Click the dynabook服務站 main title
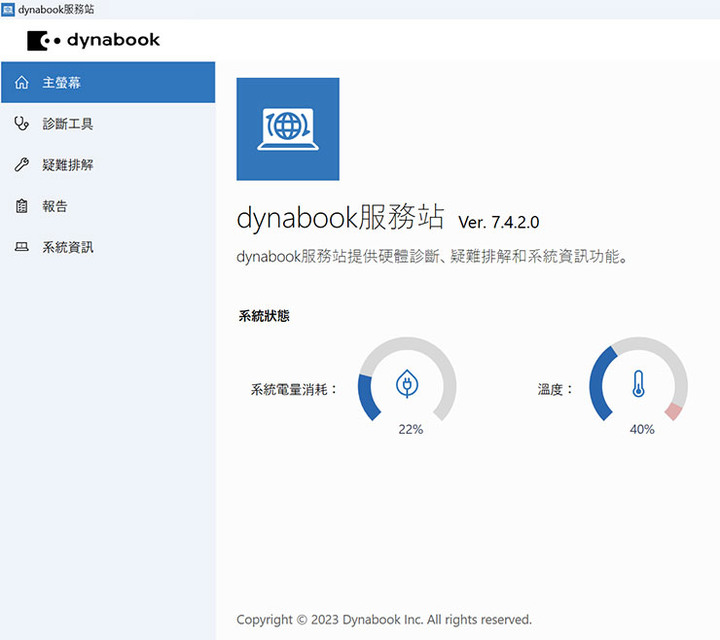The width and height of the screenshot is (720, 640). [340, 217]
